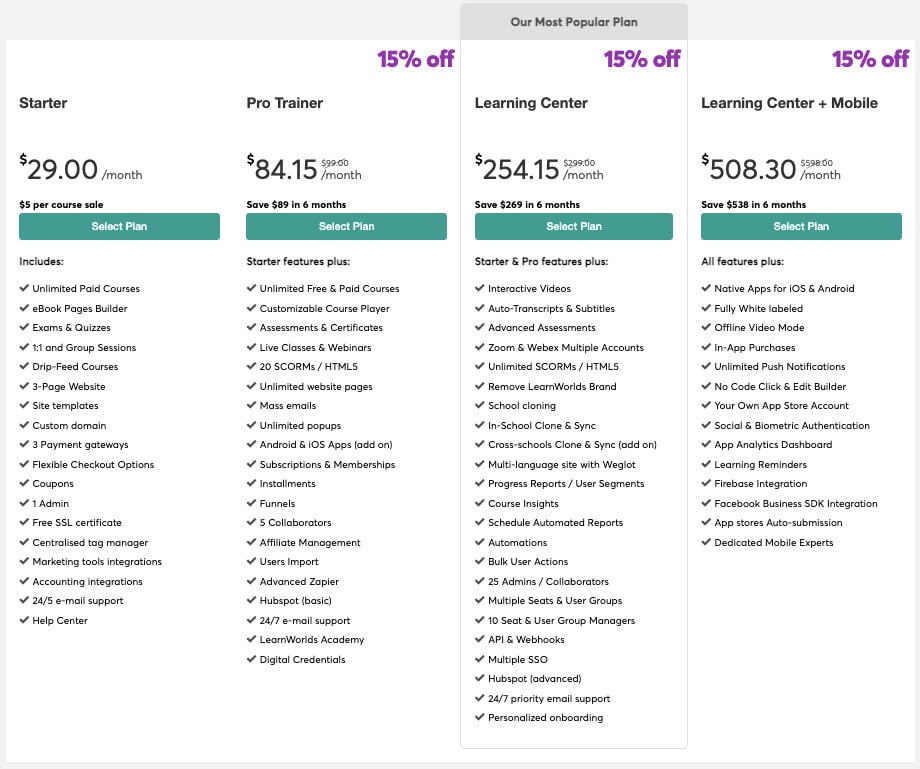Click the checkmark next to Mass emails

click(x=251, y=406)
